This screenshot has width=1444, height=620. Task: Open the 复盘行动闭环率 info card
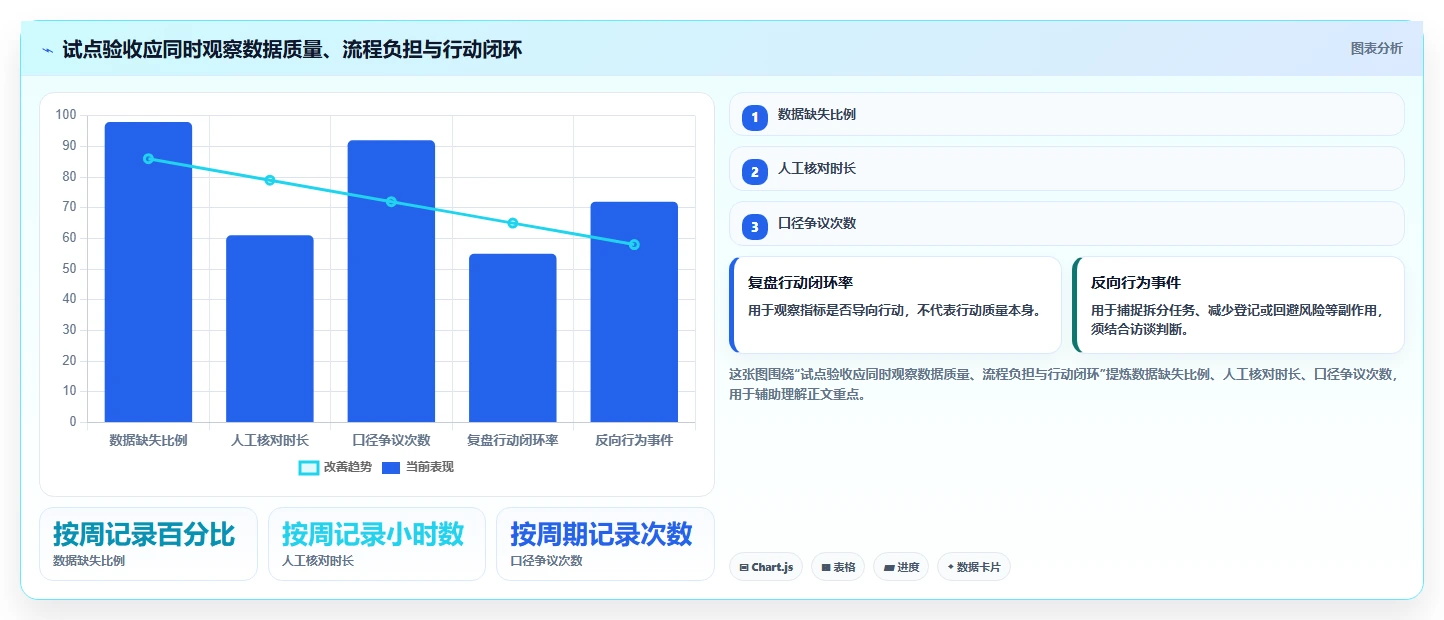point(896,305)
